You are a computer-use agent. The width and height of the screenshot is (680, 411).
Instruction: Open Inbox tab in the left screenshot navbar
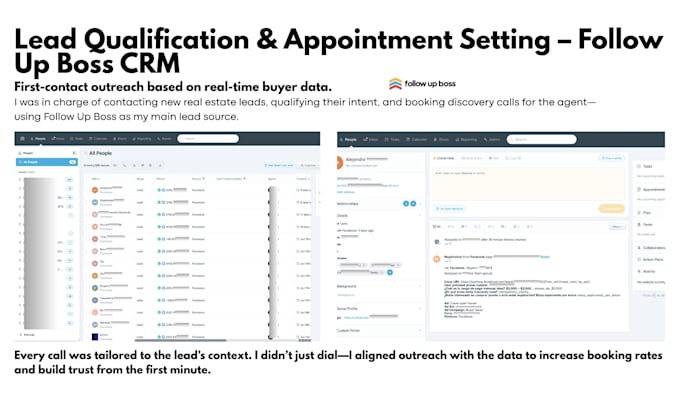click(x=58, y=139)
